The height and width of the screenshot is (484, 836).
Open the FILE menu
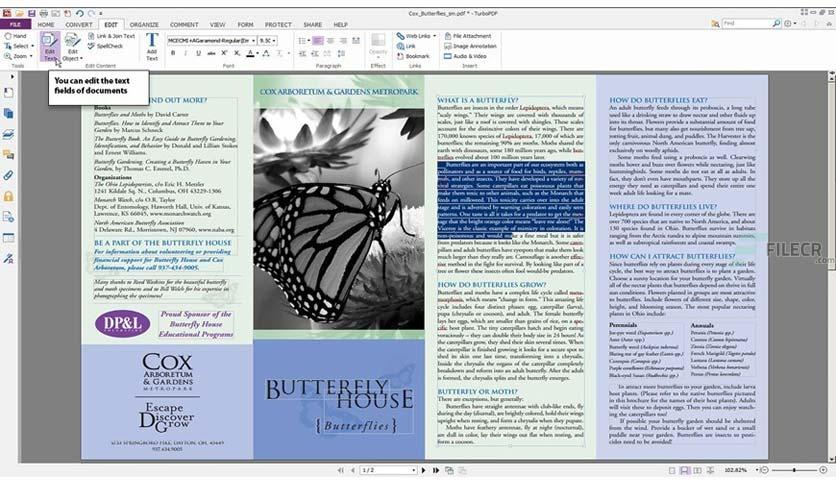[15, 25]
